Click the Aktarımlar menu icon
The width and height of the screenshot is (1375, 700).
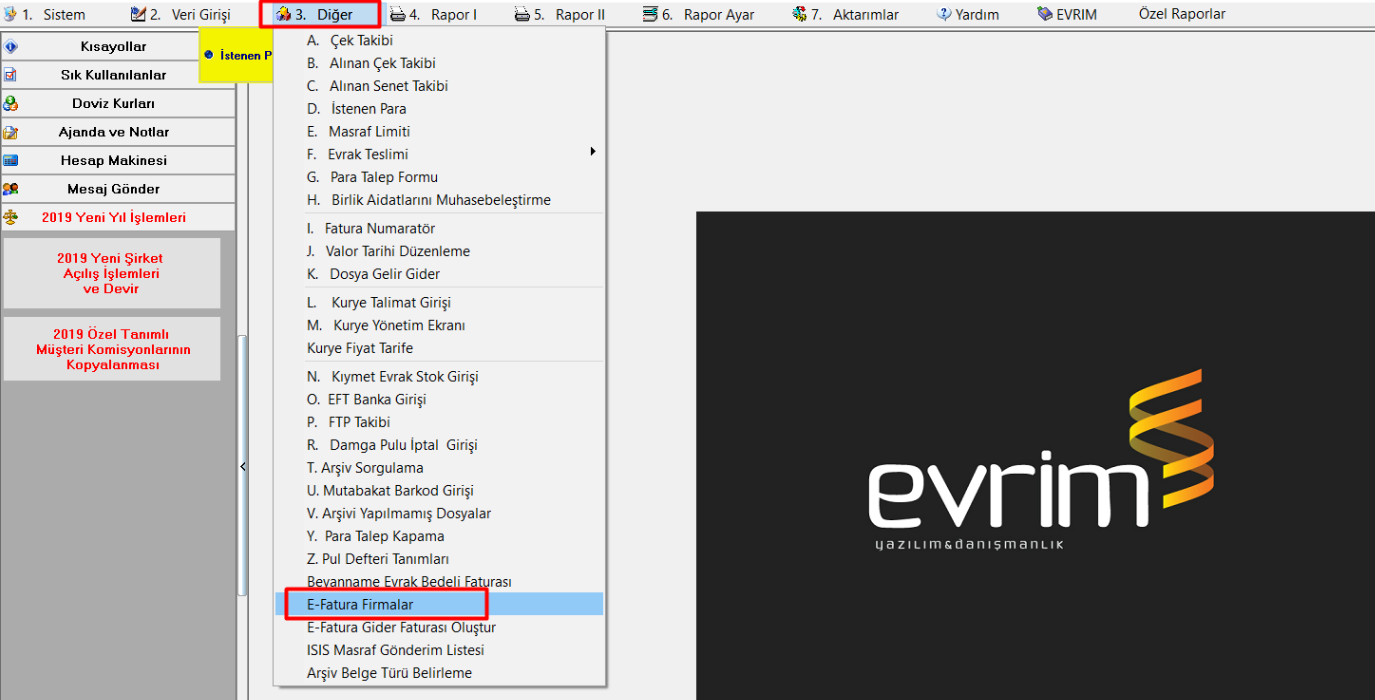tap(799, 14)
